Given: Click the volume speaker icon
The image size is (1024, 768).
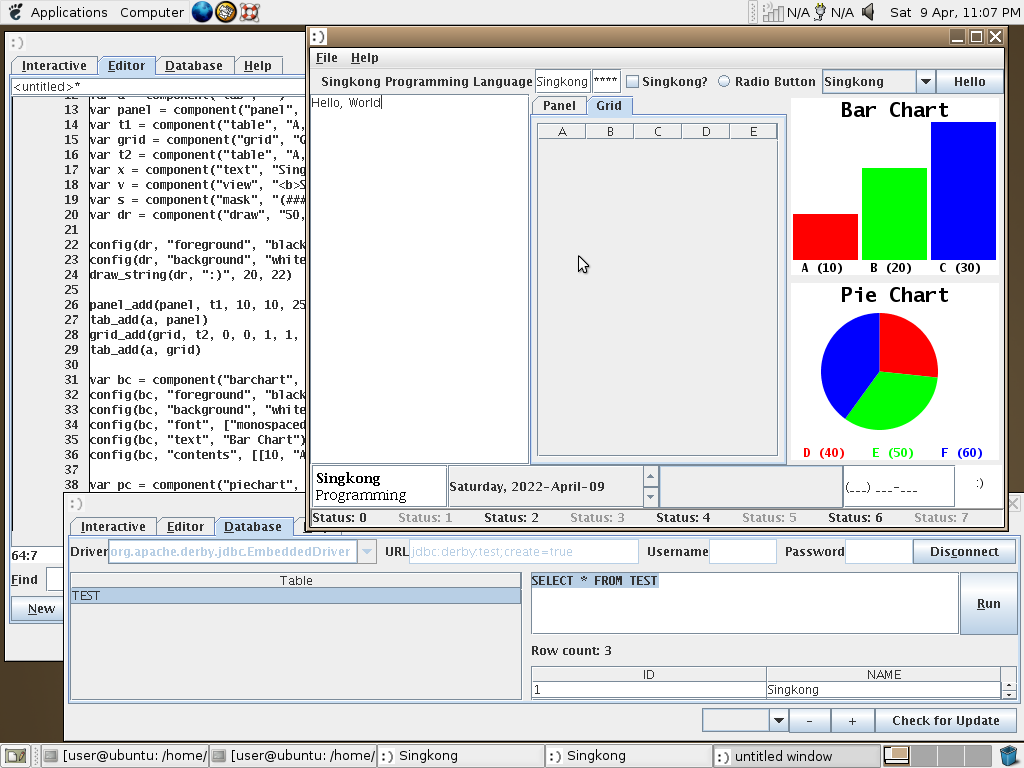Looking at the screenshot, I should 868,12.
